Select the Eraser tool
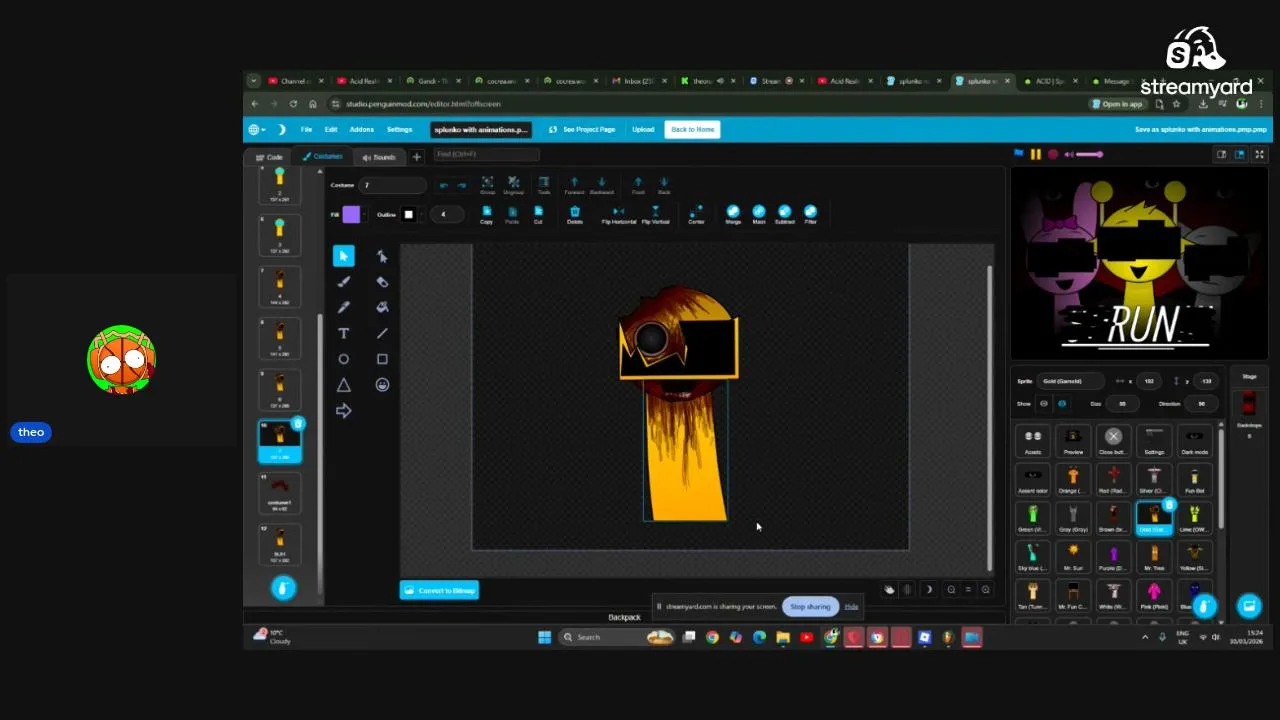1280x720 pixels. [x=382, y=282]
